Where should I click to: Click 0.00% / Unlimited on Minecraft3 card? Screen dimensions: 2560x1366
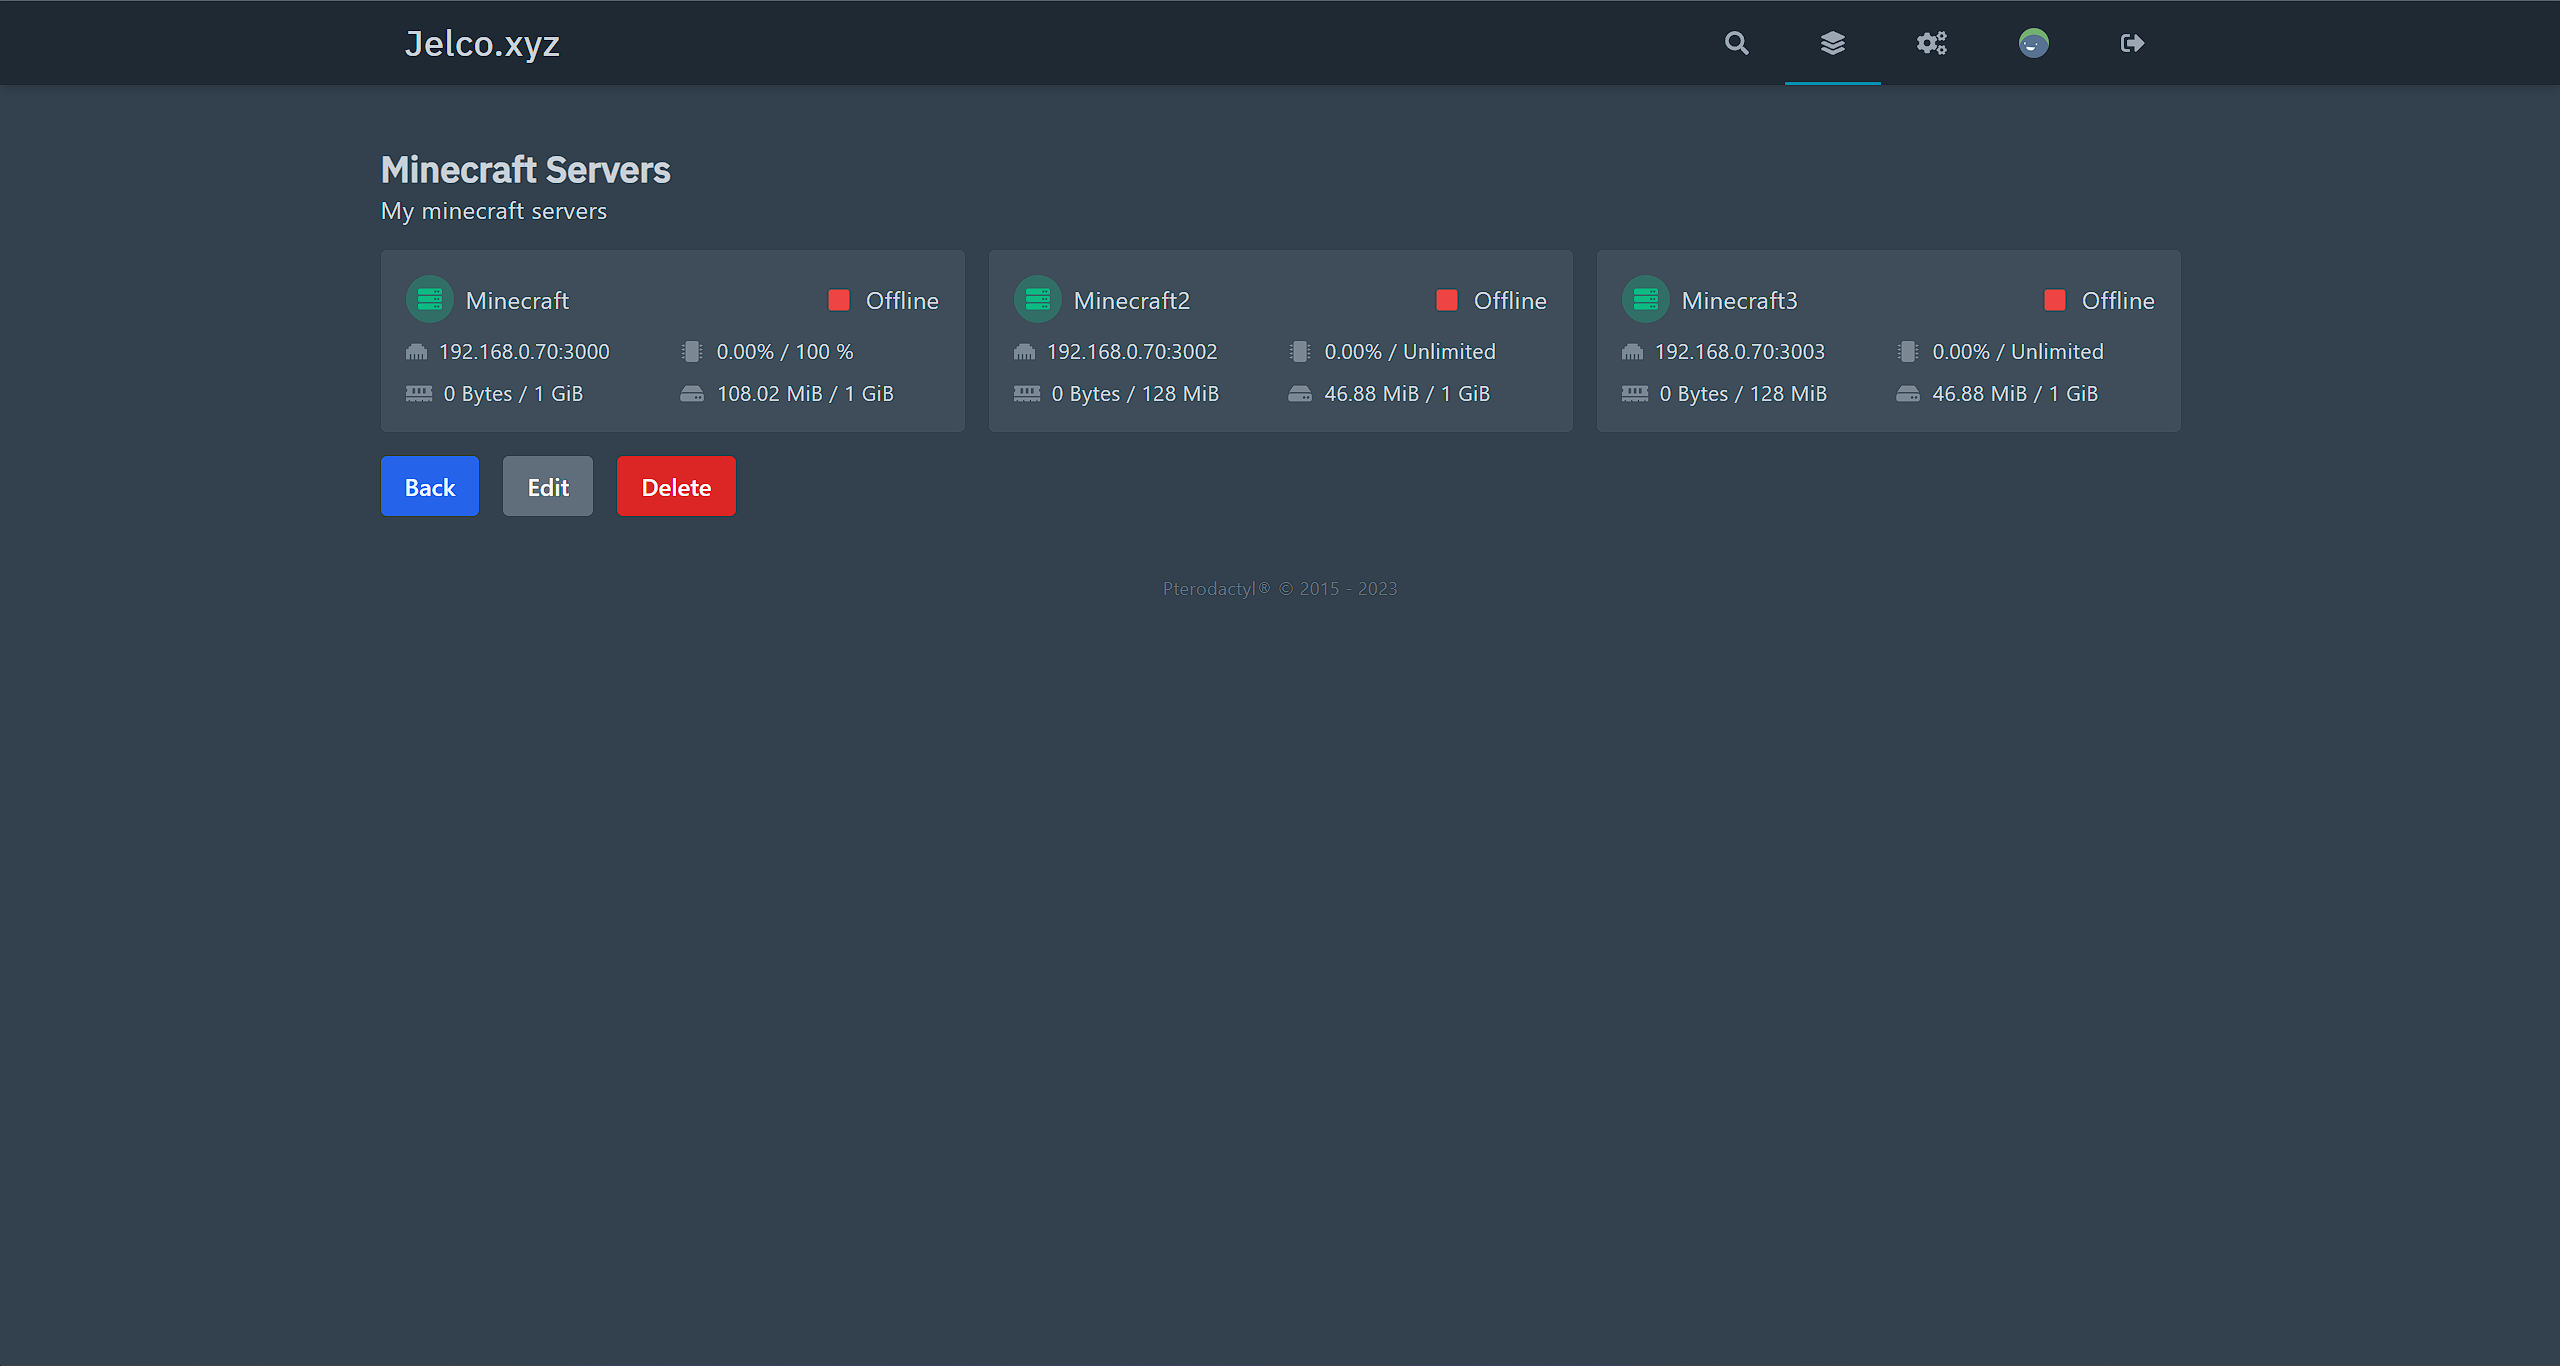(2018, 352)
